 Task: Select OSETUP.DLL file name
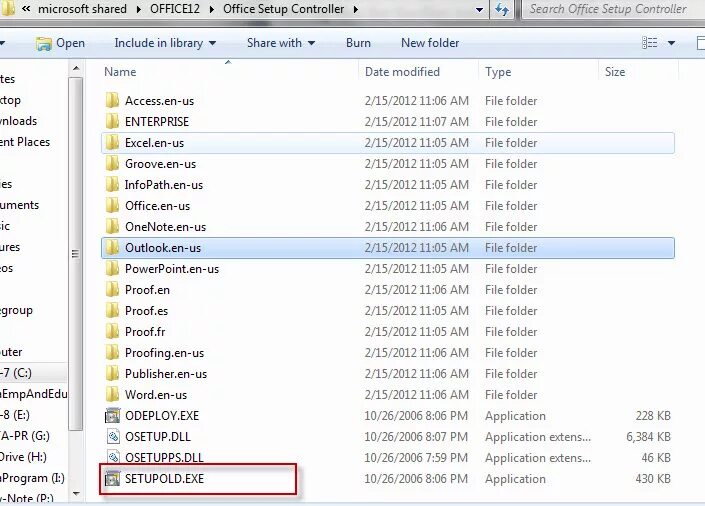point(158,436)
